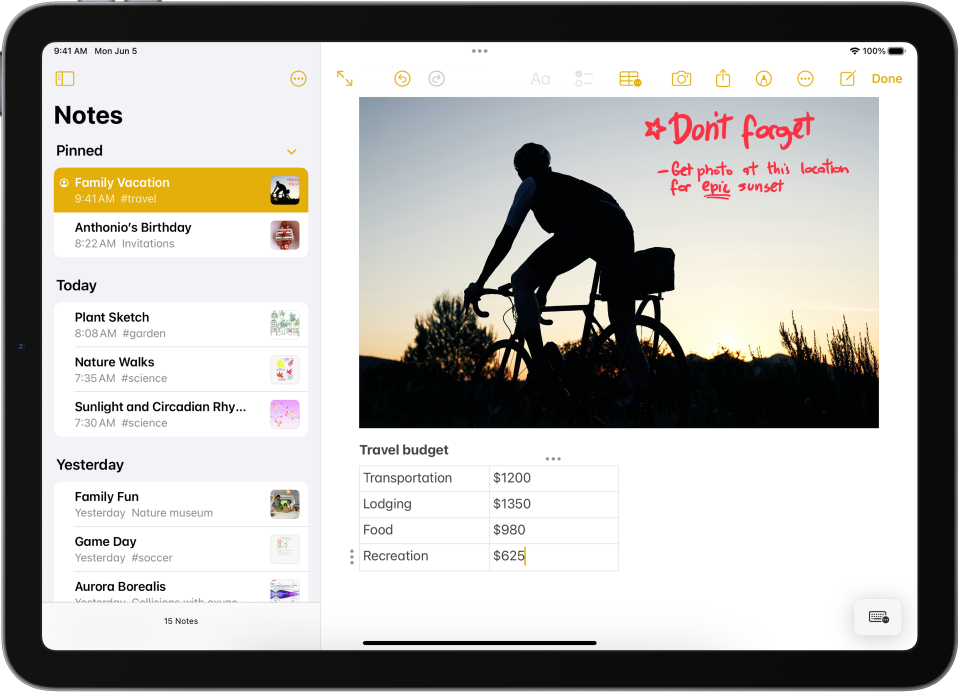
Task: Tap Done to finish editing
Action: 887,79
